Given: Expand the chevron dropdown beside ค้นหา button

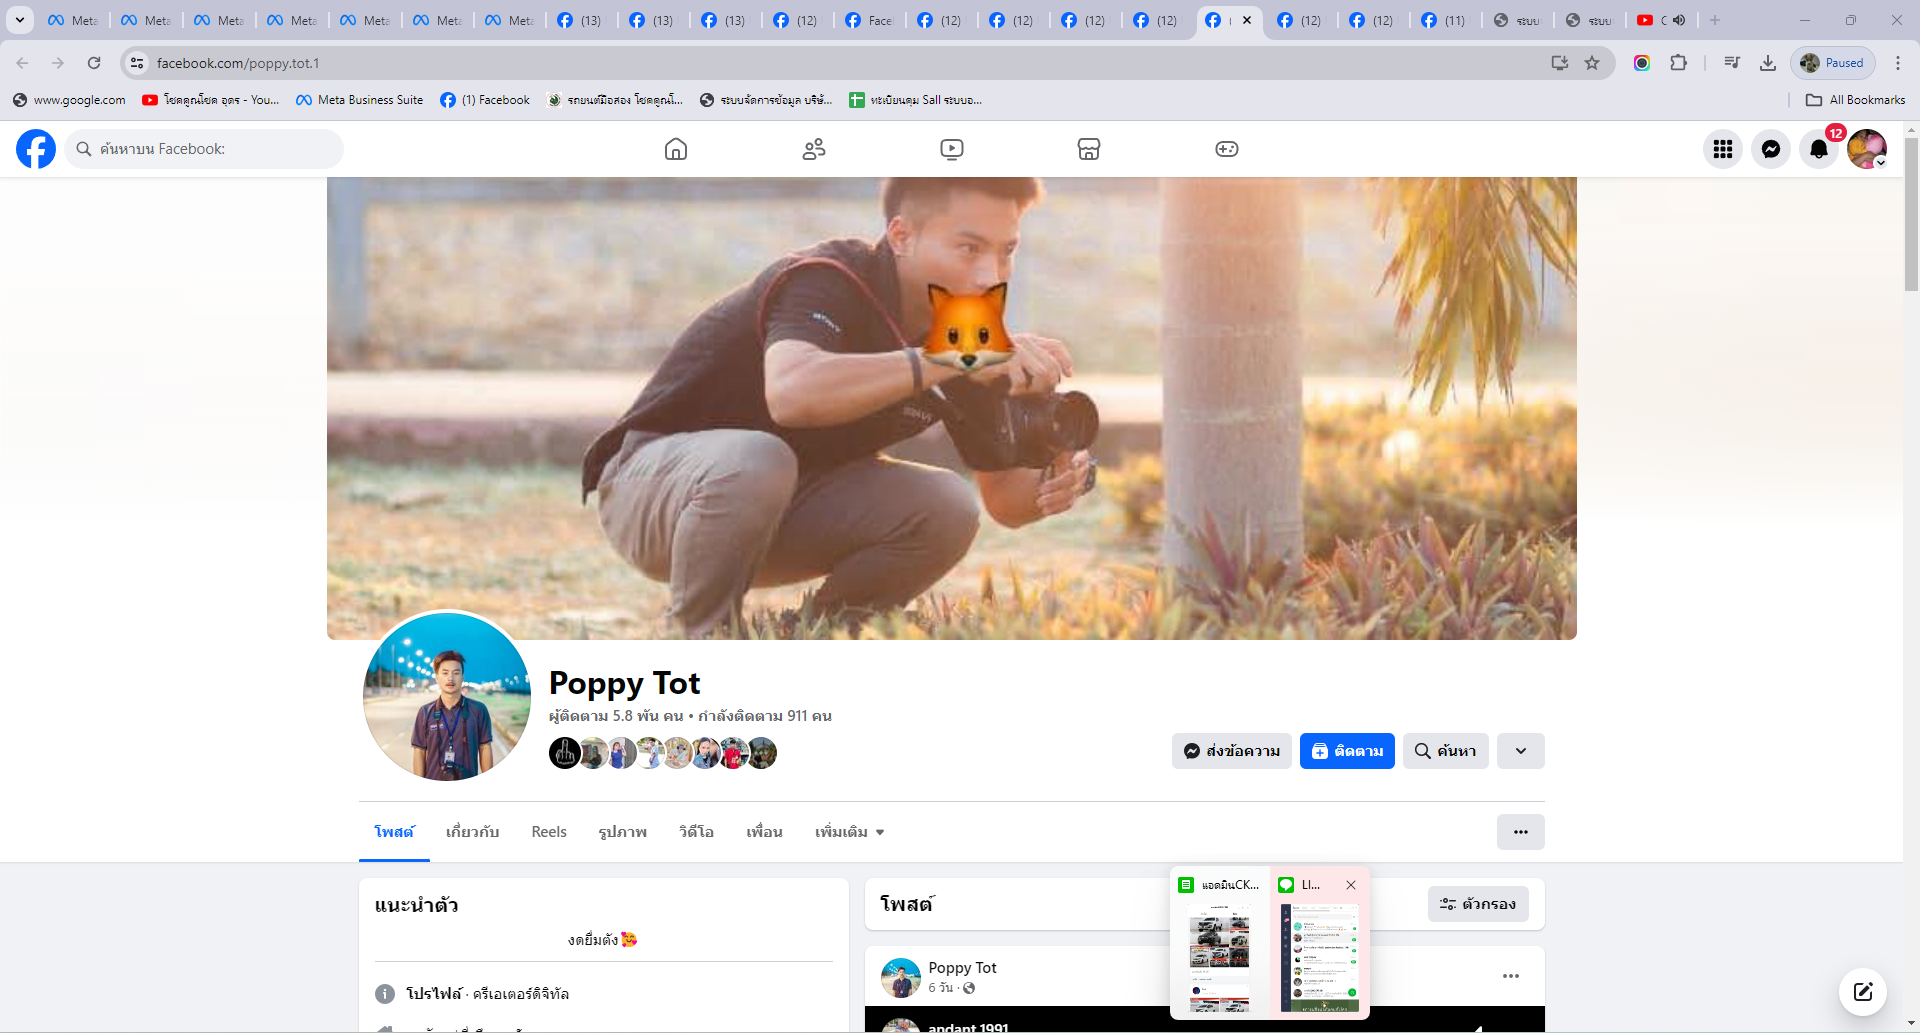Looking at the screenshot, I should (1520, 751).
